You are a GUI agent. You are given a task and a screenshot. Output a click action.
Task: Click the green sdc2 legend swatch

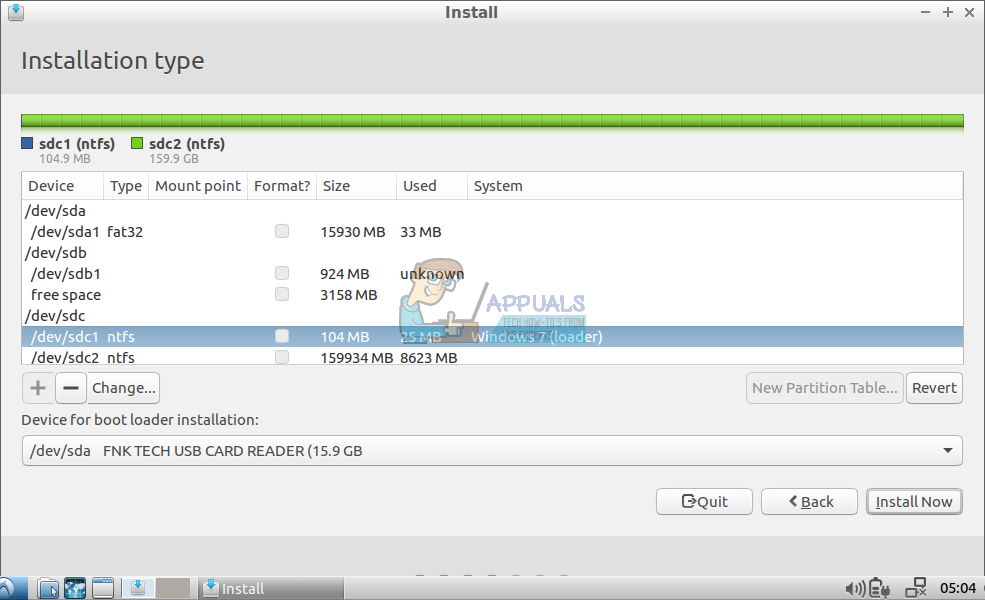pyautogui.click(x=137, y=143)
